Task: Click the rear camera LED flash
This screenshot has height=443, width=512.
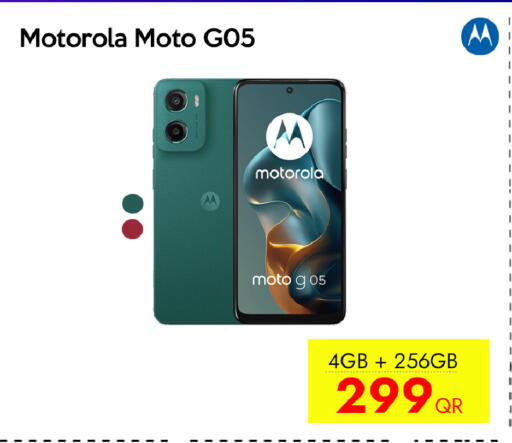Action: click(x=196, y=101)
